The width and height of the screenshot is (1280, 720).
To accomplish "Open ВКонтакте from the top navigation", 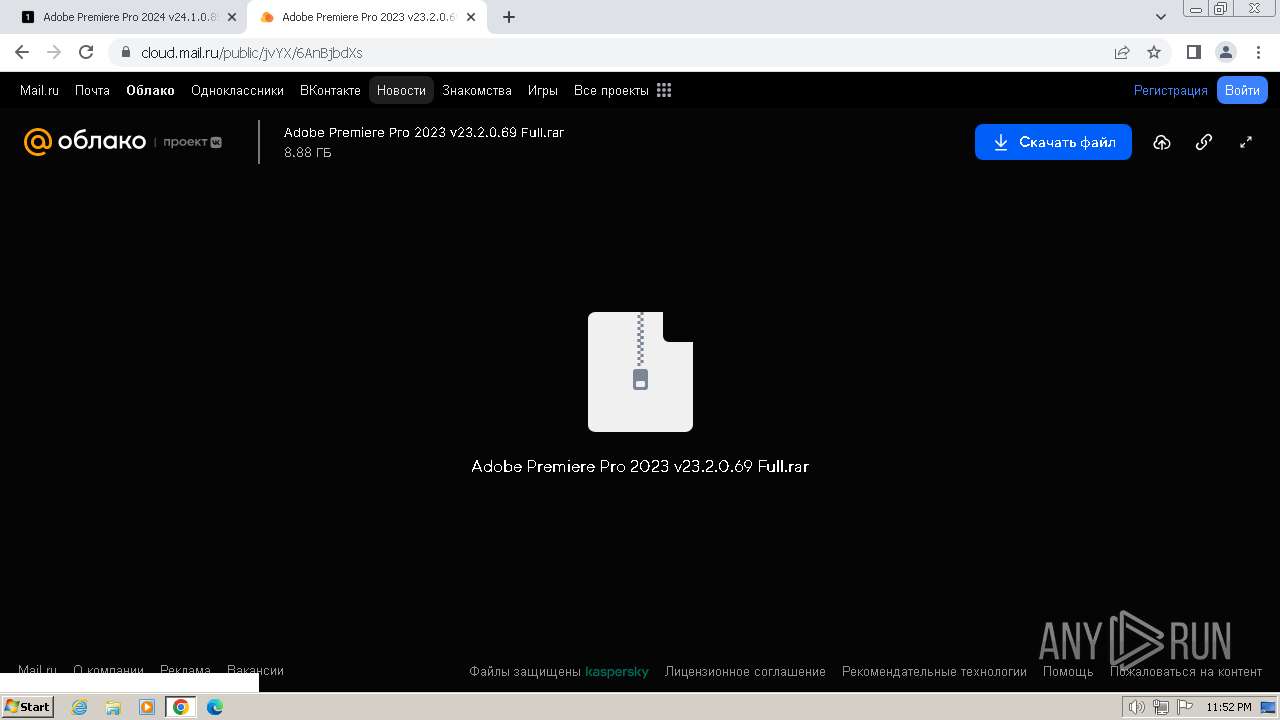I will [x=330, y=90].
